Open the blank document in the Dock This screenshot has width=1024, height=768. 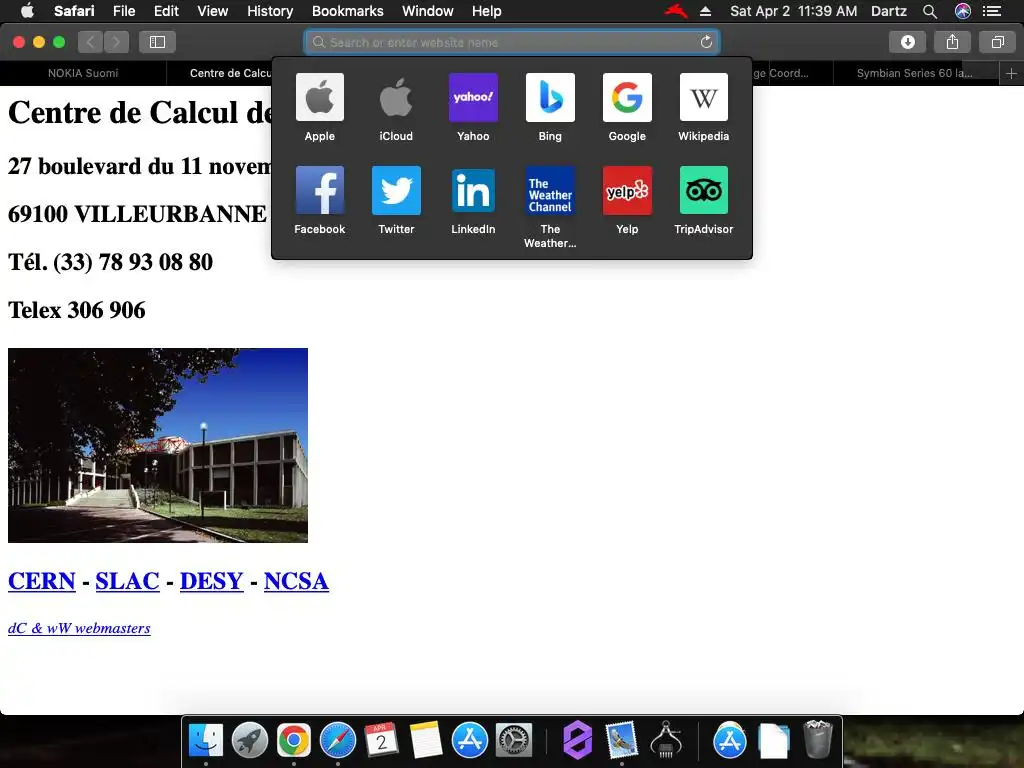click(x=774, y=741)
